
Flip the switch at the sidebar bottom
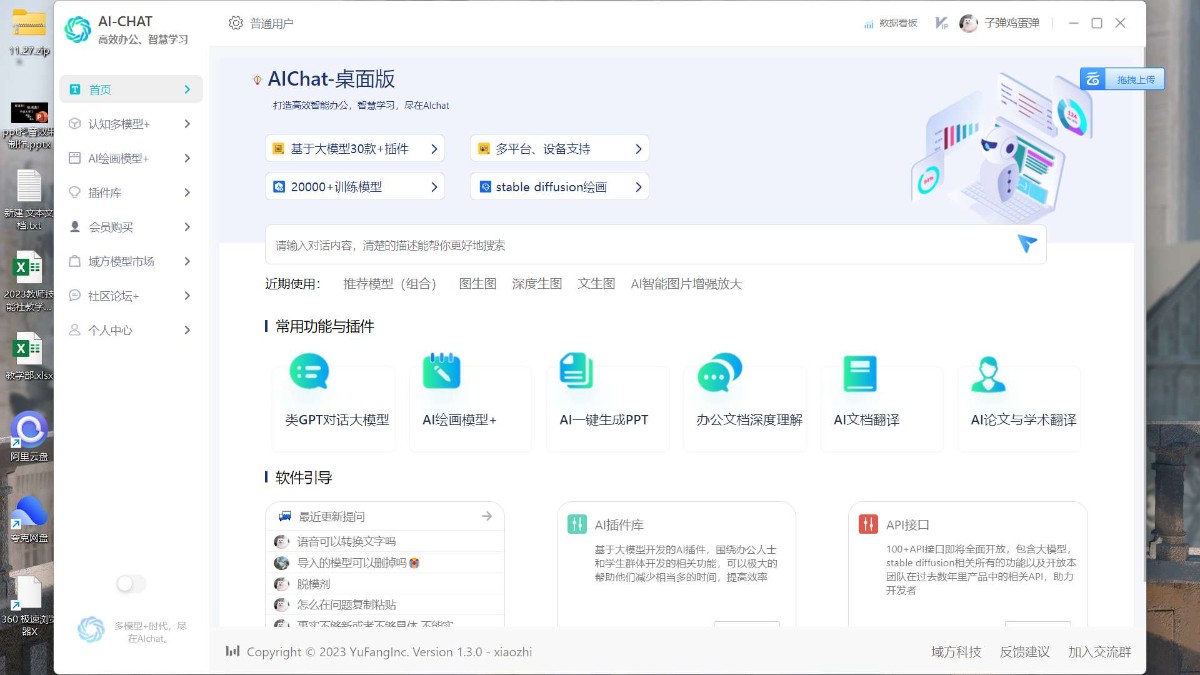[130, 583]
